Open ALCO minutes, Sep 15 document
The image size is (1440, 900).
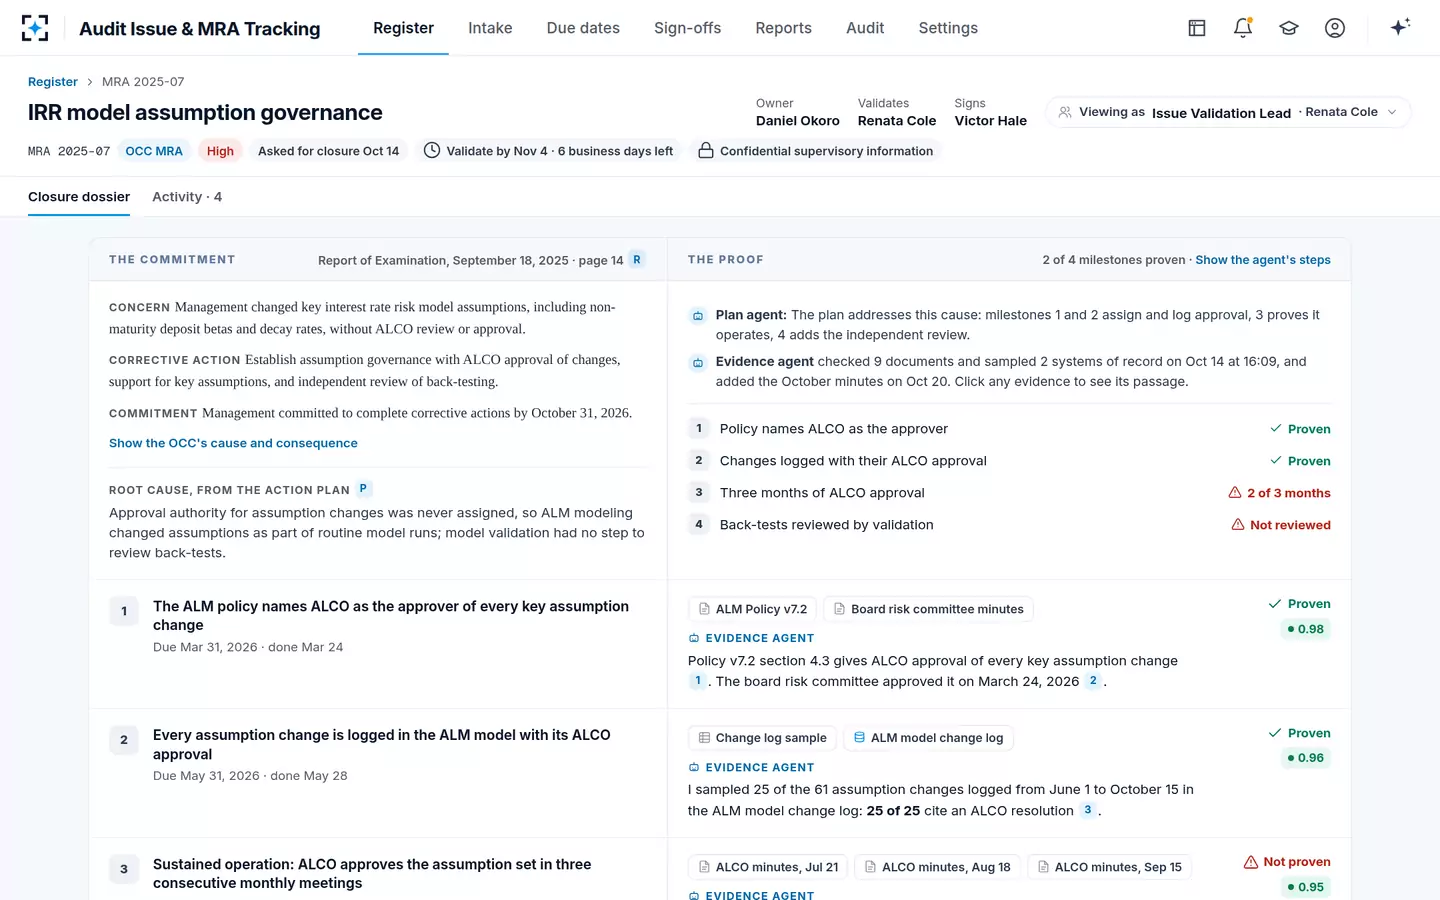1110,867
